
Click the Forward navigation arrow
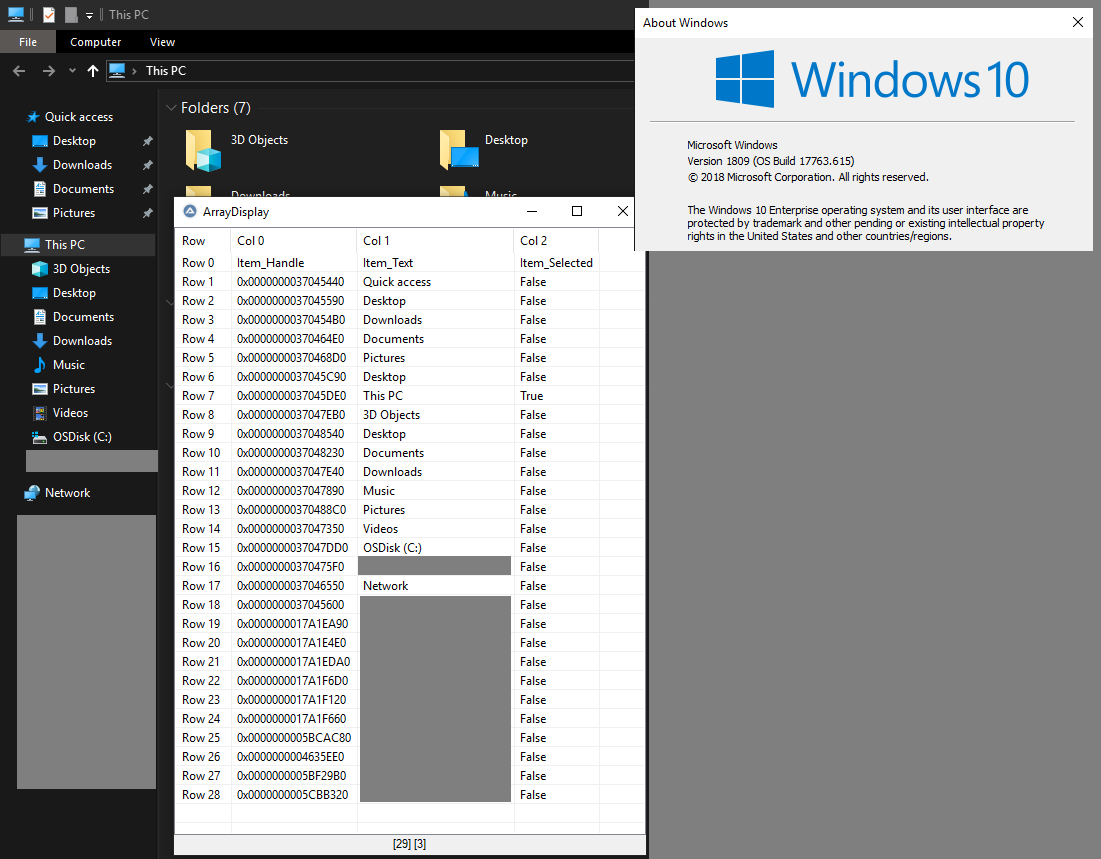pyautogui.click(x=48, y=71)
